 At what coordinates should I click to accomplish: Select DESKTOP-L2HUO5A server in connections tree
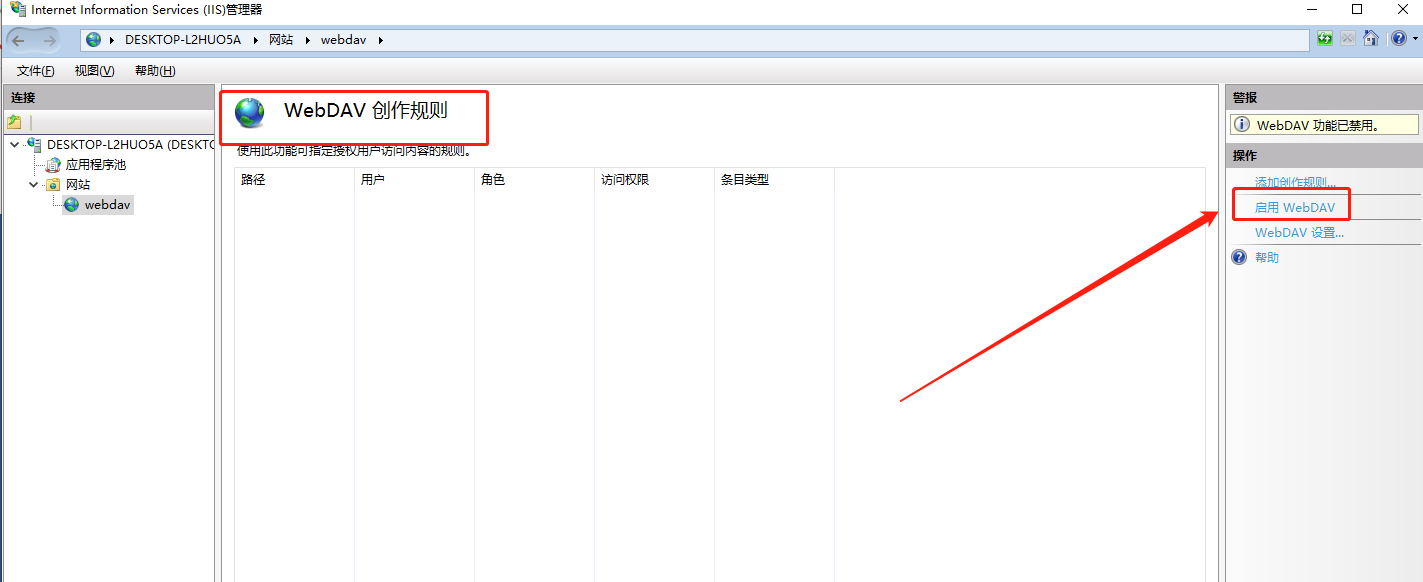pos(130,144)
